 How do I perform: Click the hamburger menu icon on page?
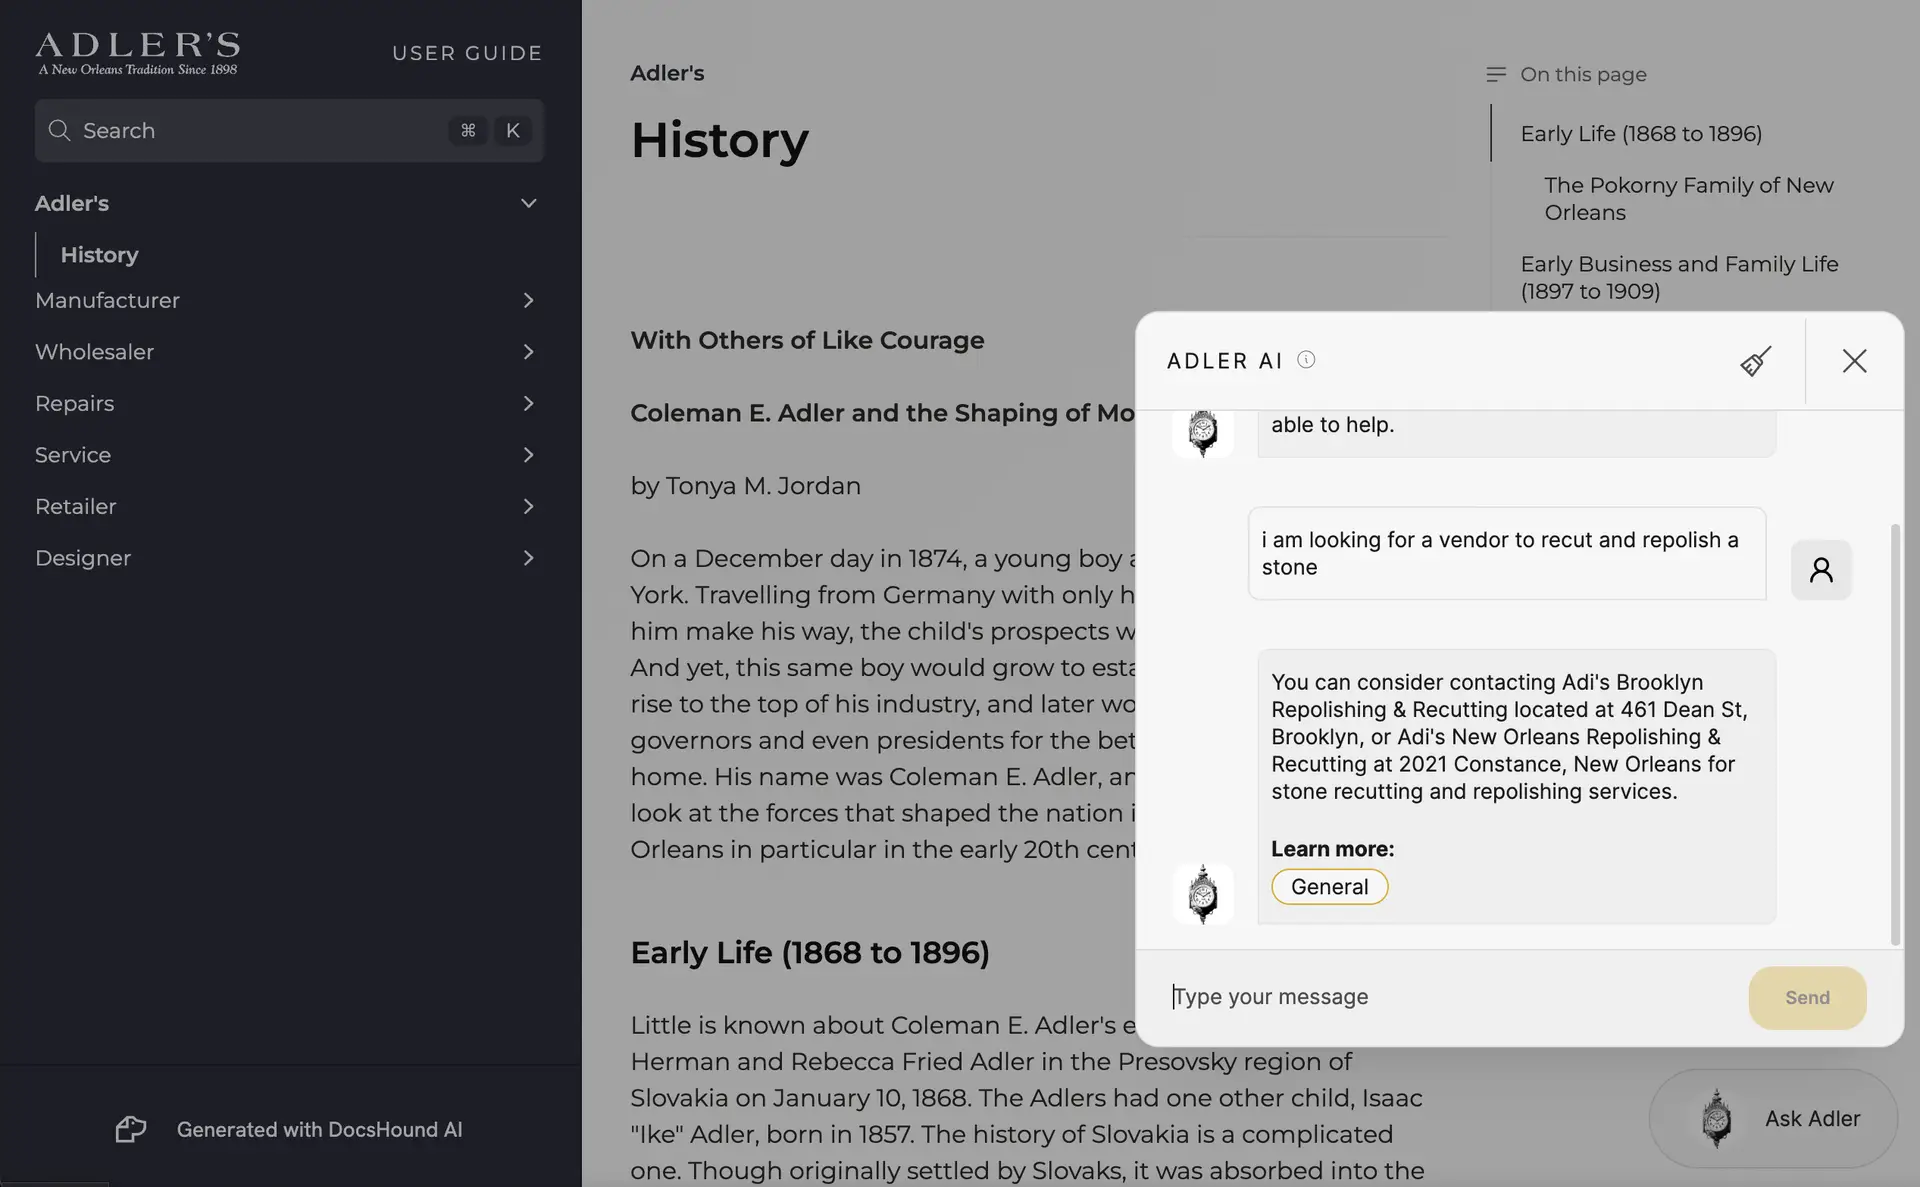pyautogui.click(x=1496, y=74)
